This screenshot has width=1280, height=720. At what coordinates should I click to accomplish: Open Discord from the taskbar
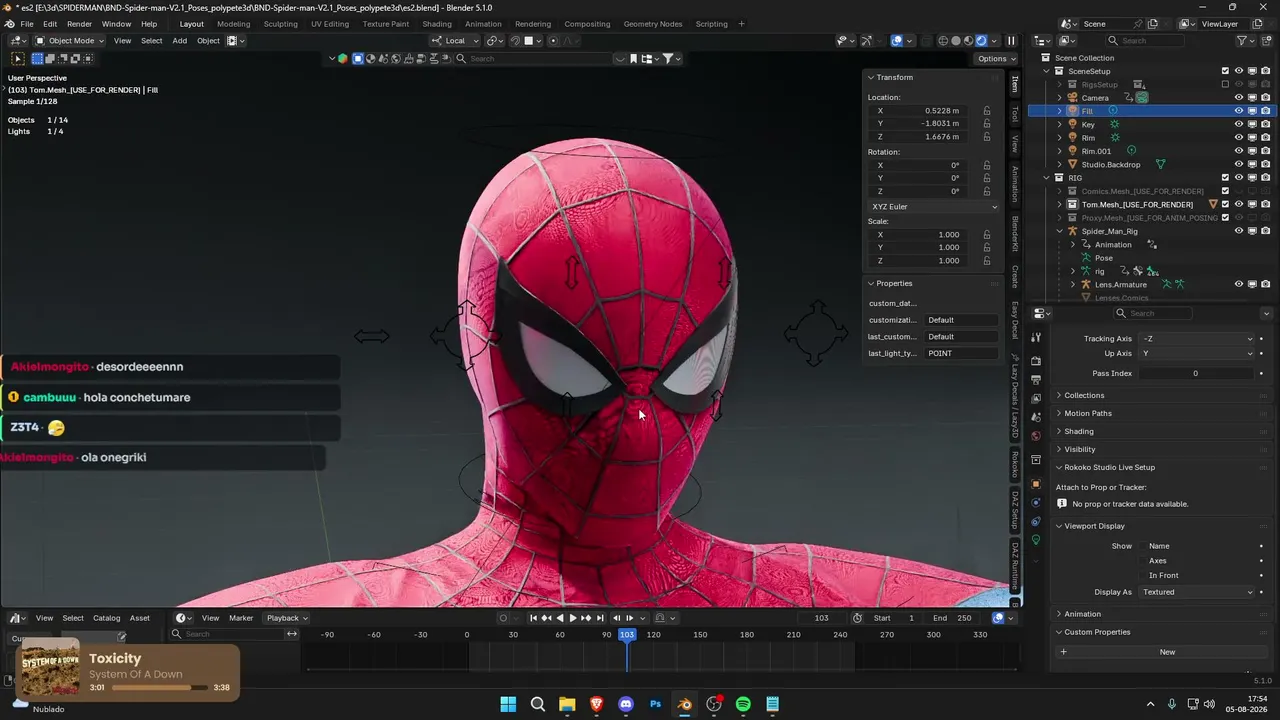[x=626, y=704]
